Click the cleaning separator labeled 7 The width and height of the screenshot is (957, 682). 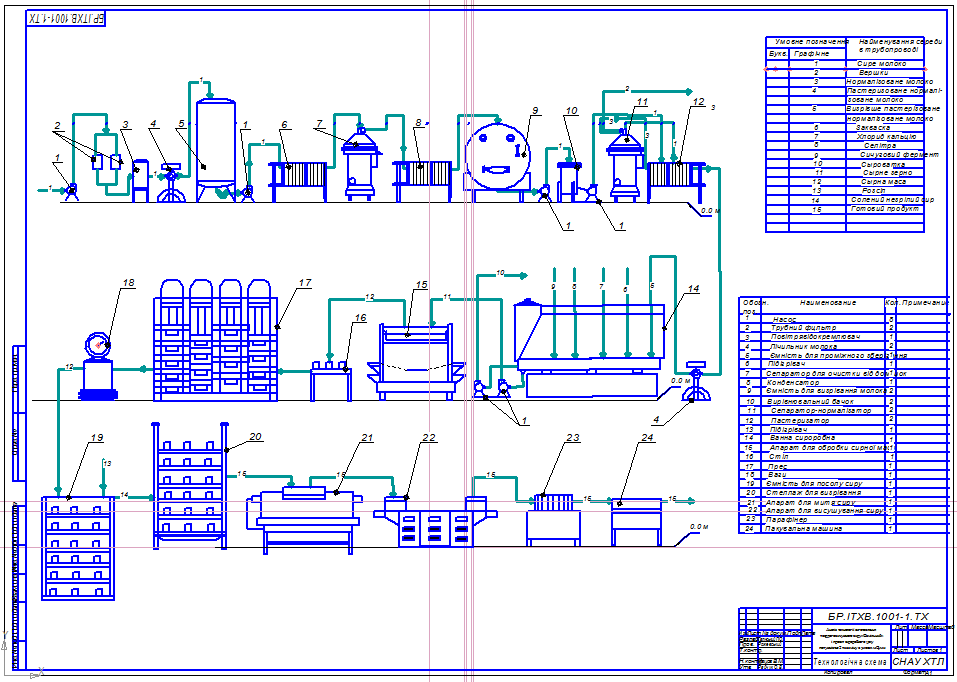tap(361, 165)
